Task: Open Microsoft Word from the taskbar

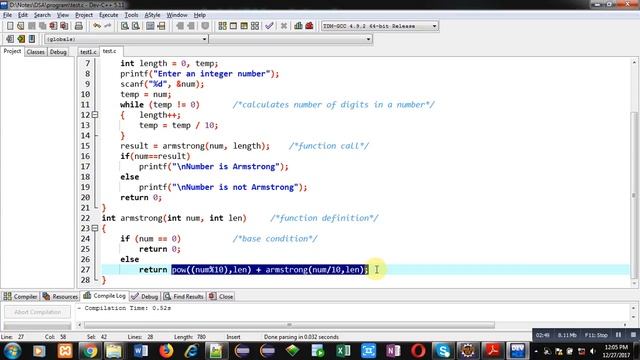Action: pyautogui.click(x=140, y=351)
